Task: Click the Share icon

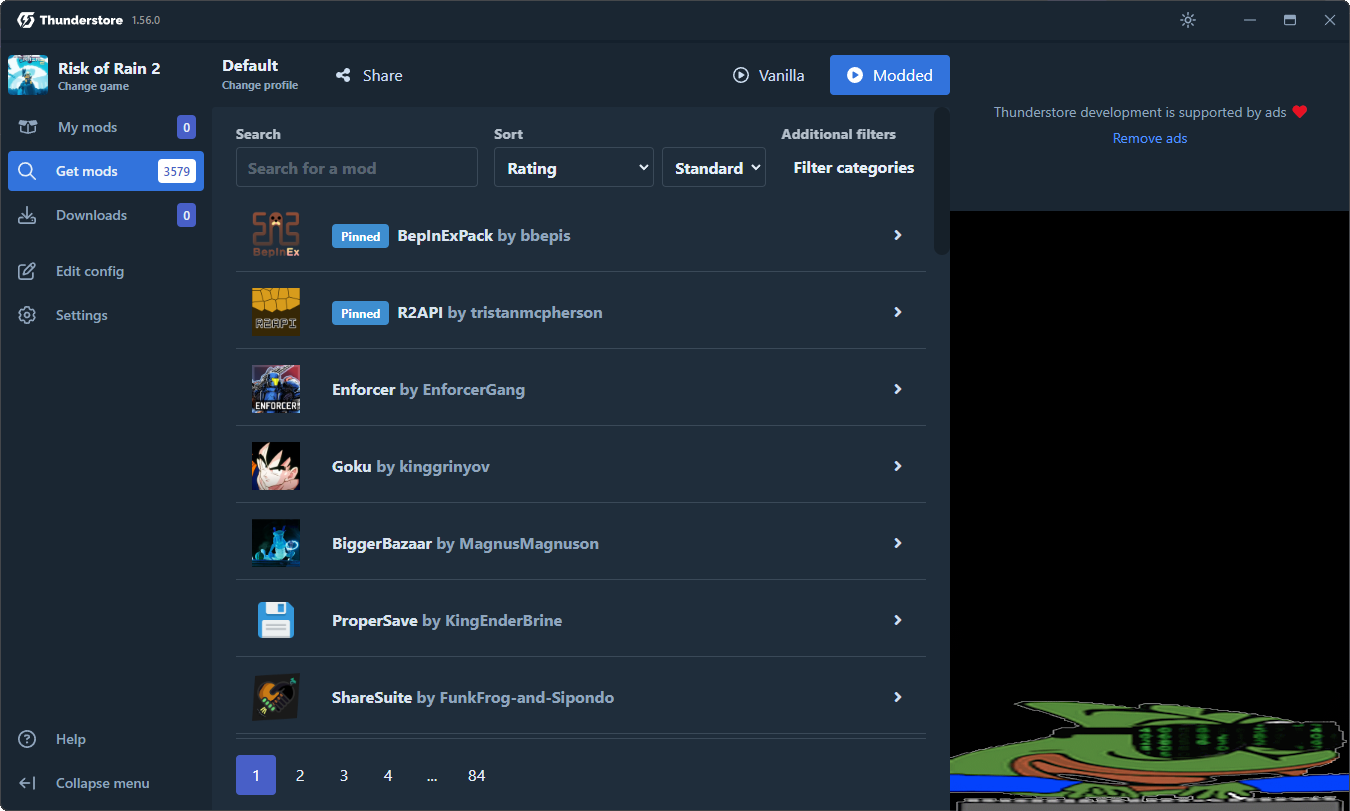Action: [343, 75]
